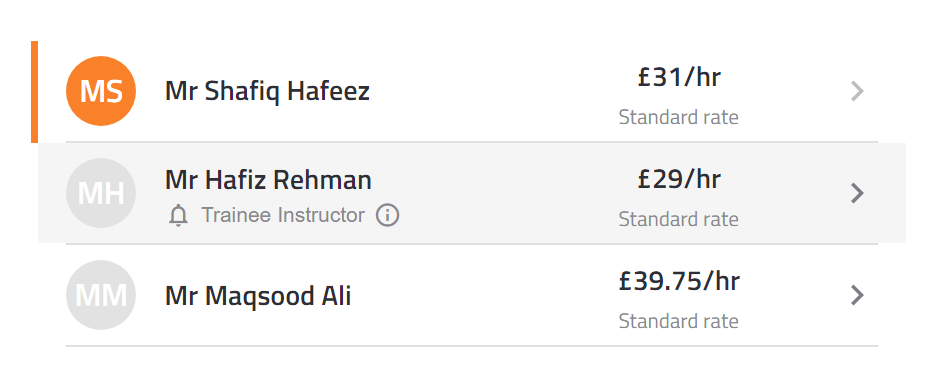Image resolution: width=938 pixels, height=382 pixels.
Task: Click Standard rate under £31/hr
Action: click(678, 117)
